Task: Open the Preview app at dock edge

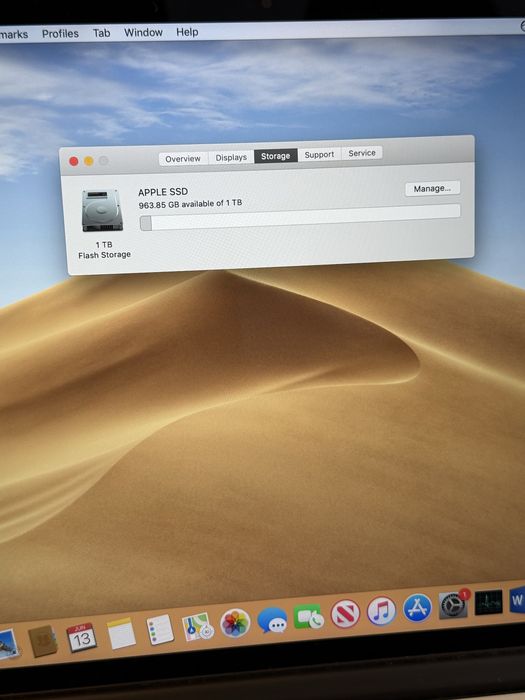Action: (9, 644)
